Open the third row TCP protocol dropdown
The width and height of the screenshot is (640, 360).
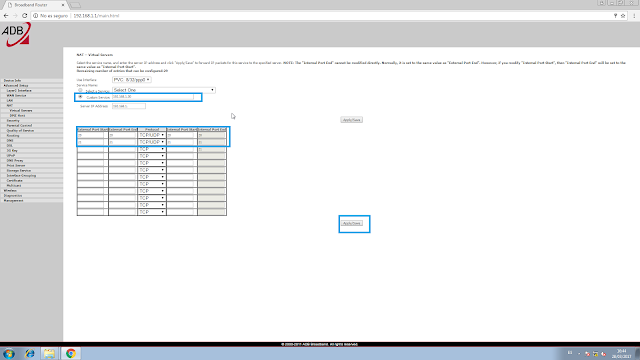(152, 149)
